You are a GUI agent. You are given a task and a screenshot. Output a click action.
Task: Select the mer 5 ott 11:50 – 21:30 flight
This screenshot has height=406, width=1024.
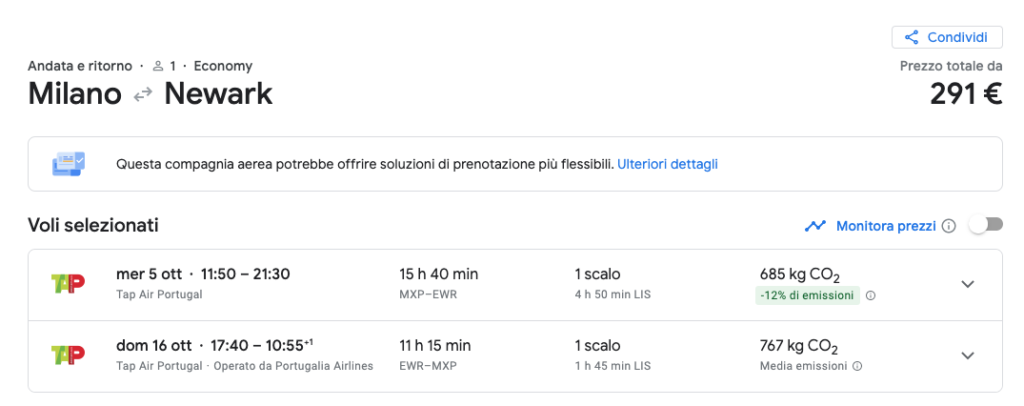click(515, 285)
